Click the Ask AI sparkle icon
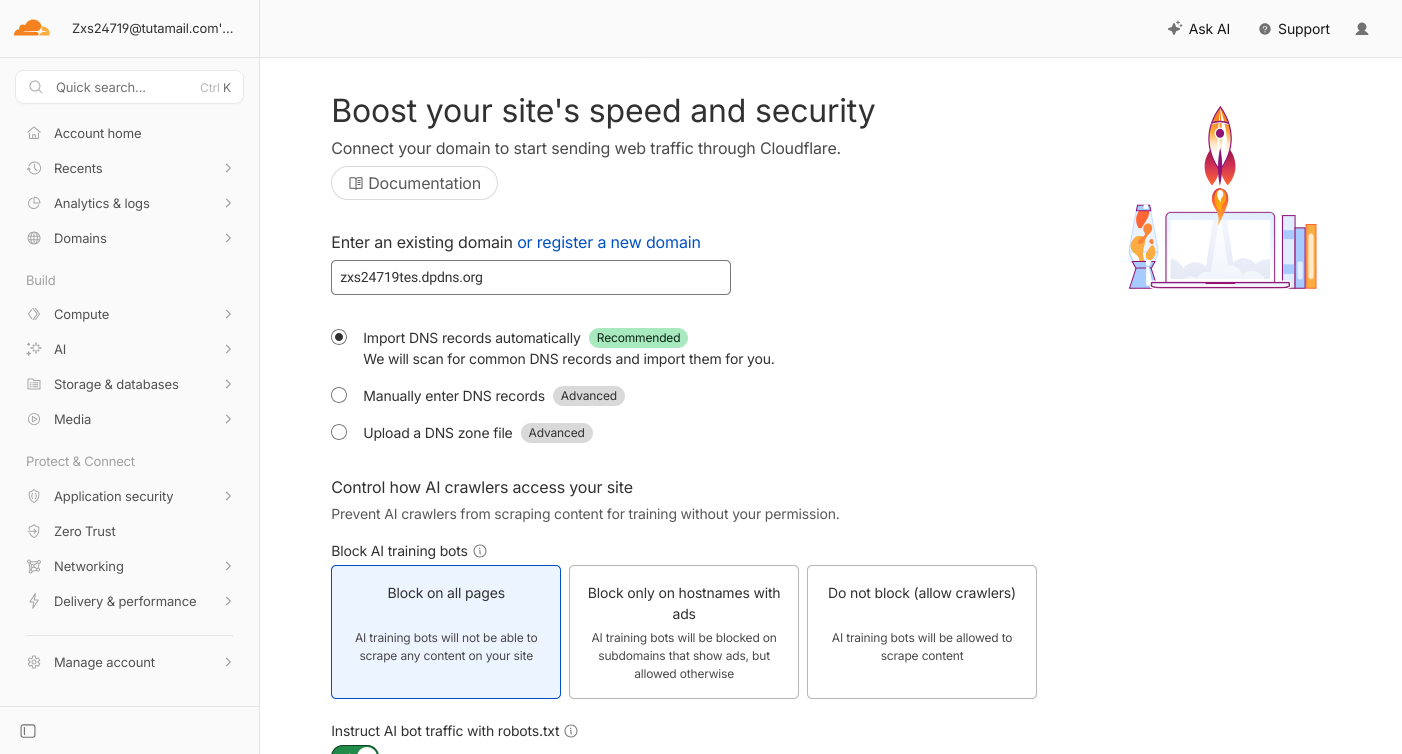 1175,29
